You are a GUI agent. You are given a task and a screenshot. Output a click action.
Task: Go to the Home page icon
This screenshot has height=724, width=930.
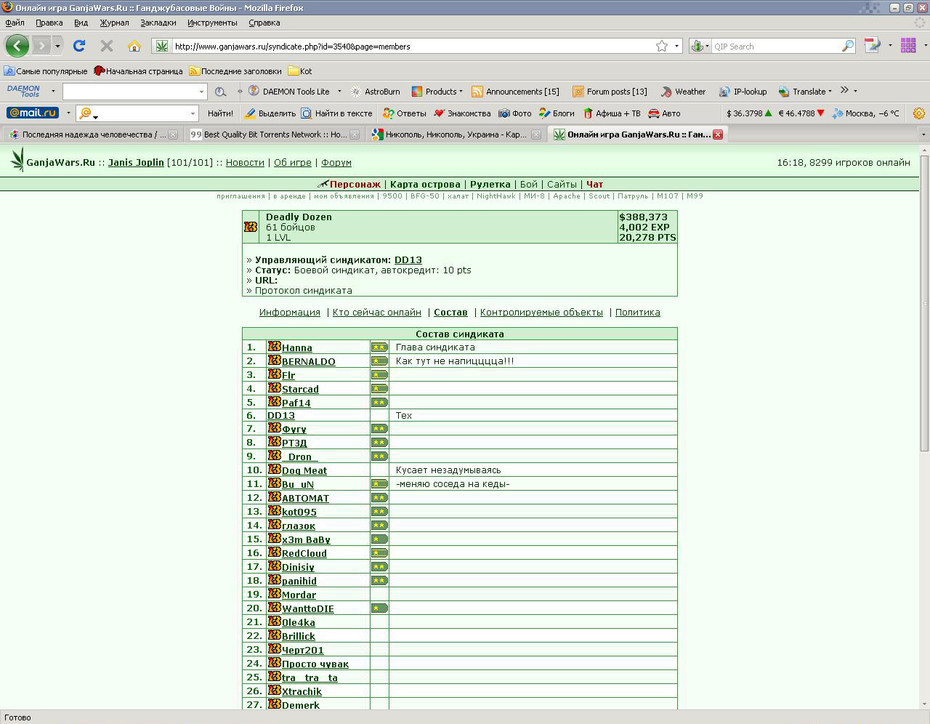click(x=135, y=46)
